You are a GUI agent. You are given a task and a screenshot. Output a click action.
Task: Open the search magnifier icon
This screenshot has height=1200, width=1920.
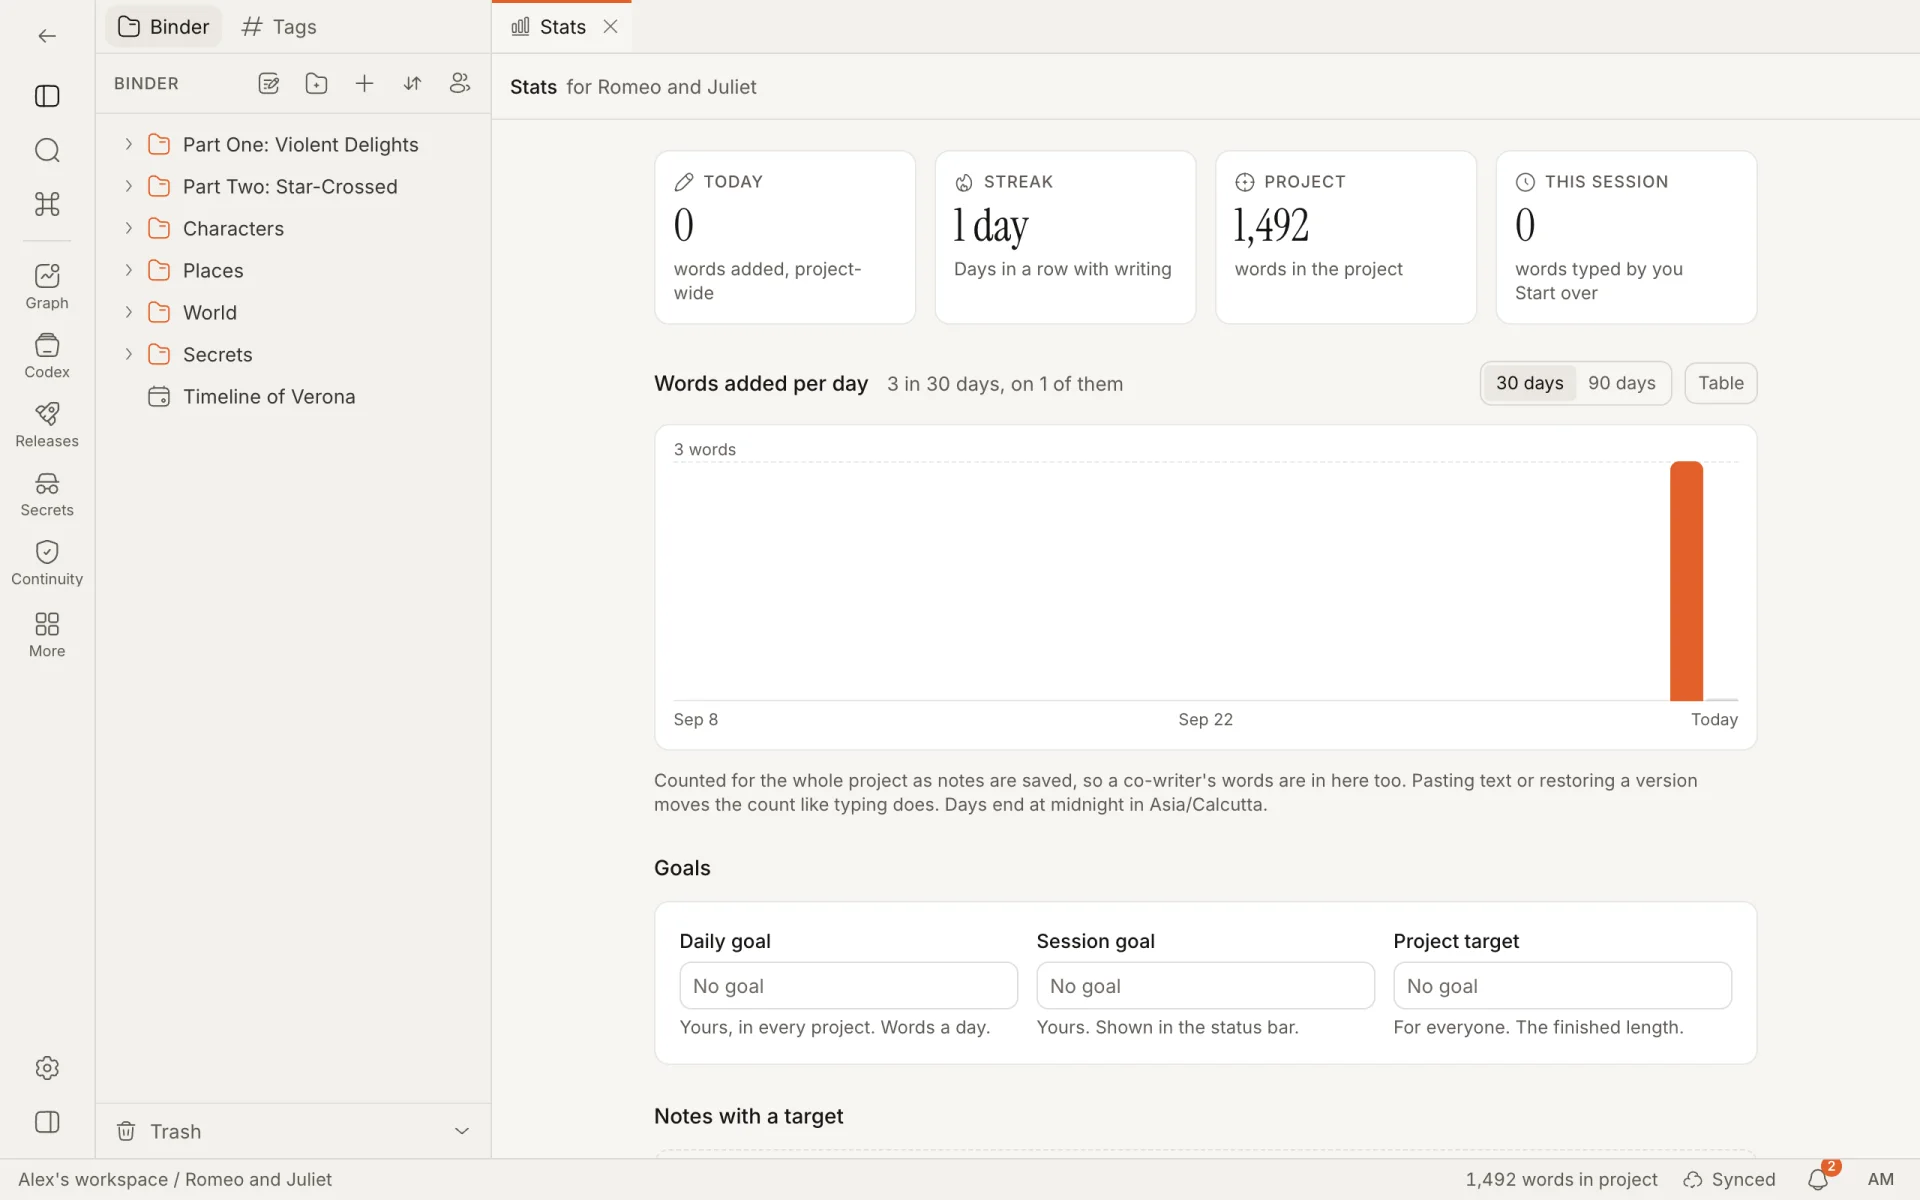click(x=47, y=150)
